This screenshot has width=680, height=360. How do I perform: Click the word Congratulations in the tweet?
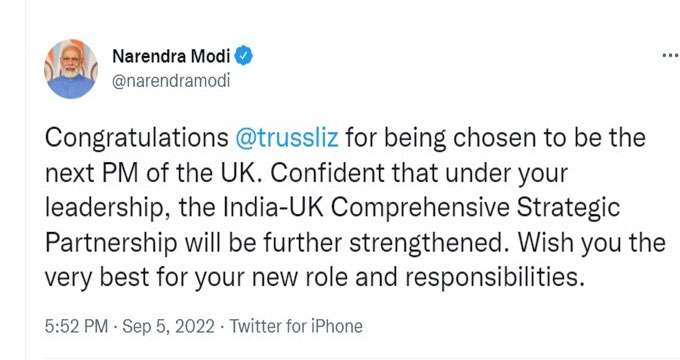[137, 139]
